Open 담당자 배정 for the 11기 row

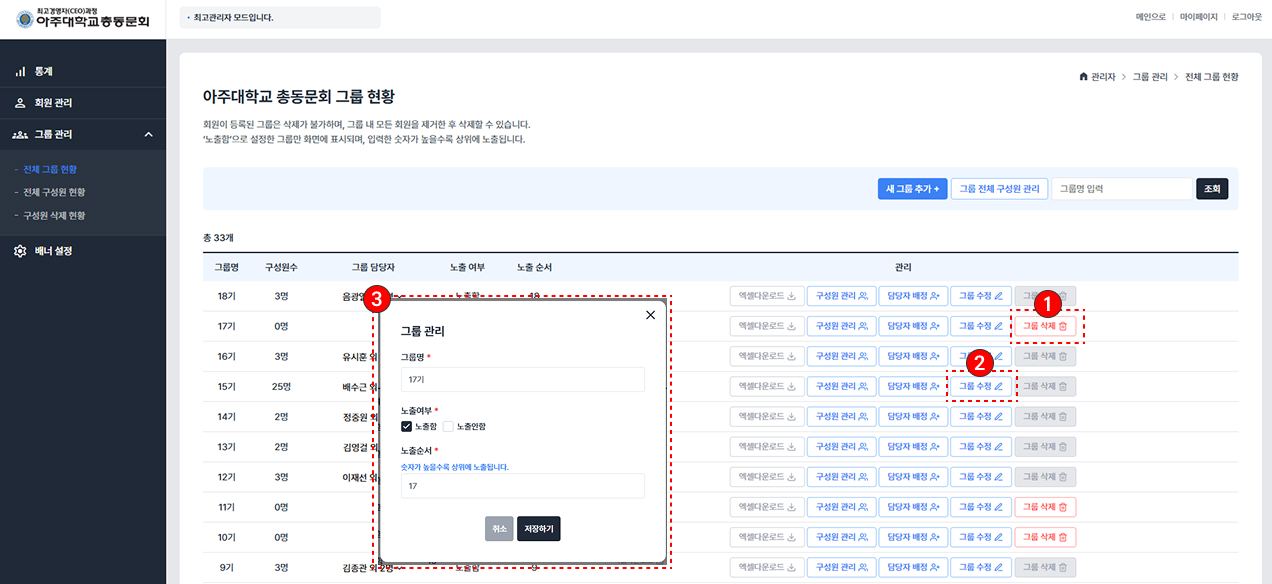click(x=913, y=507)
